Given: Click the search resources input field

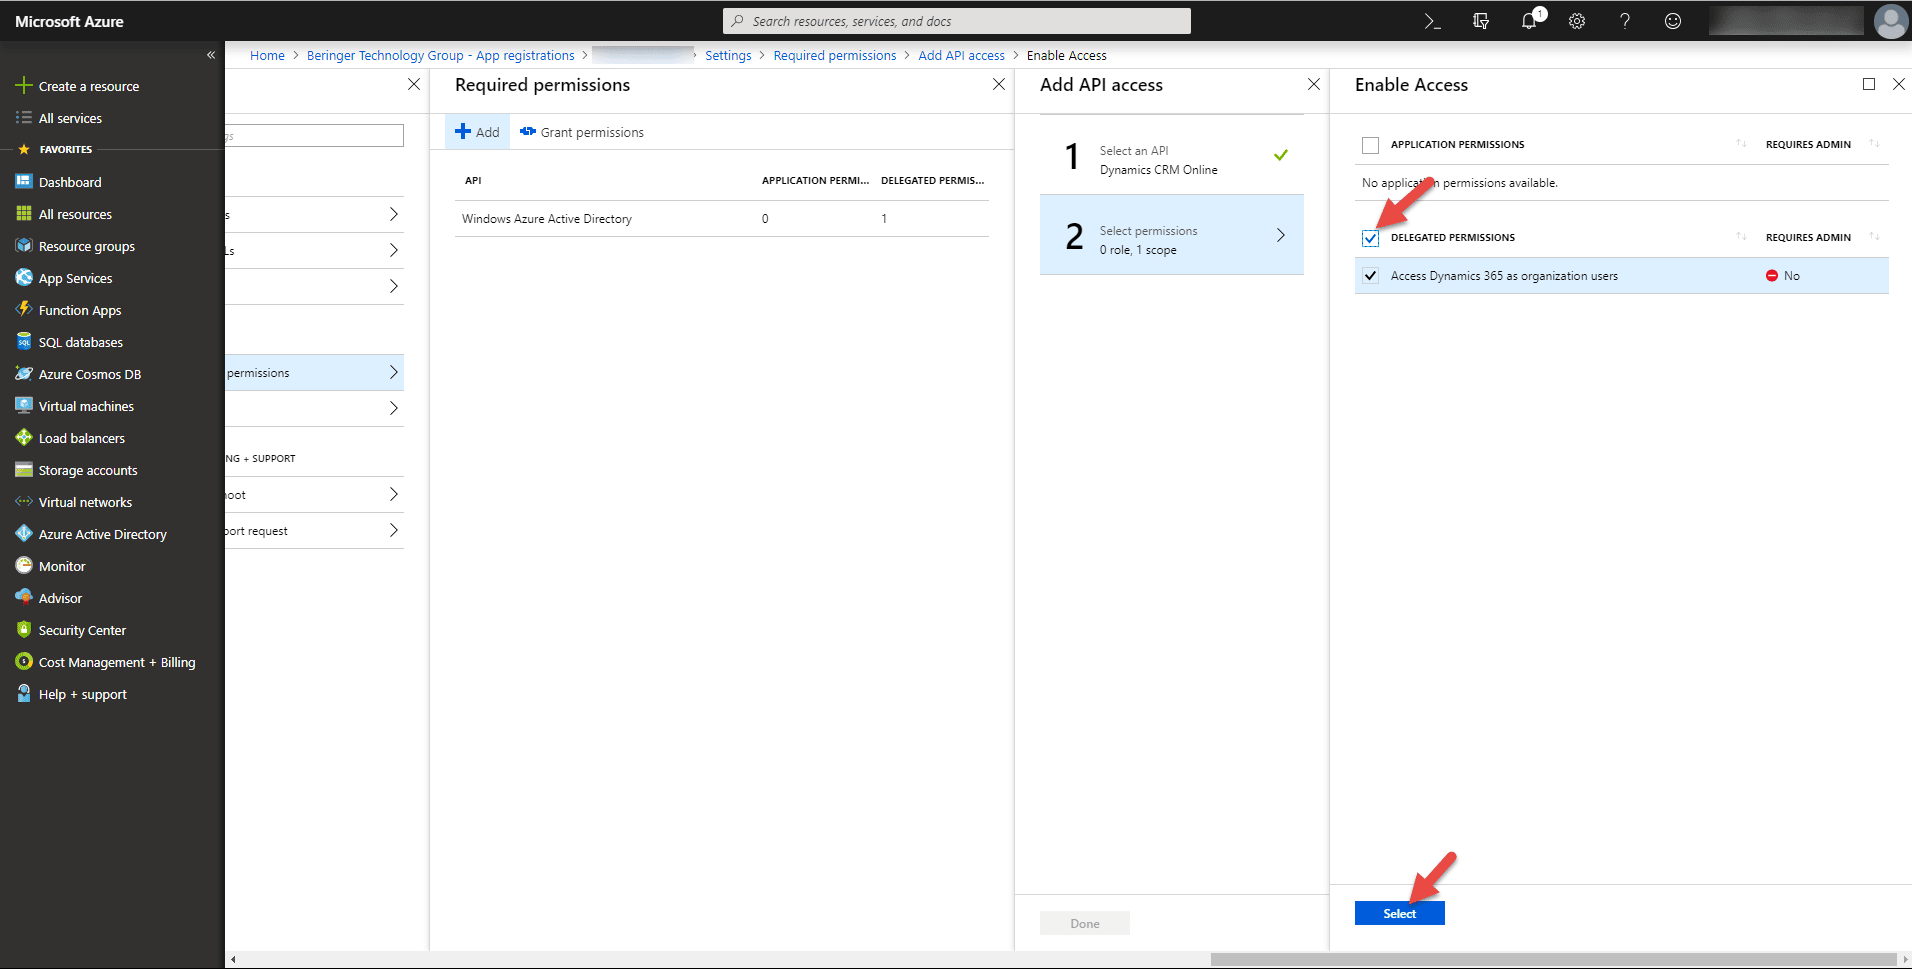Looking at the screenshot, I should (x=957, y=21).
